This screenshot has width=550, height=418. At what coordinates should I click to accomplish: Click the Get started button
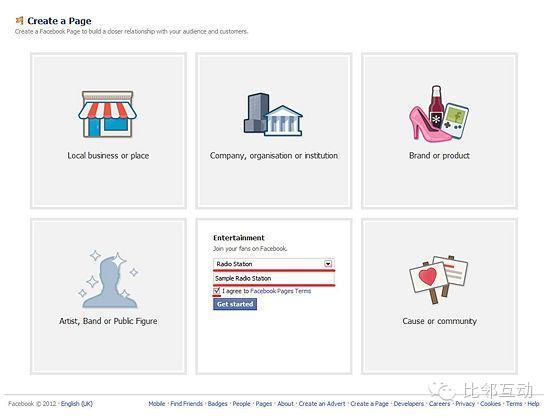[235, 304]
